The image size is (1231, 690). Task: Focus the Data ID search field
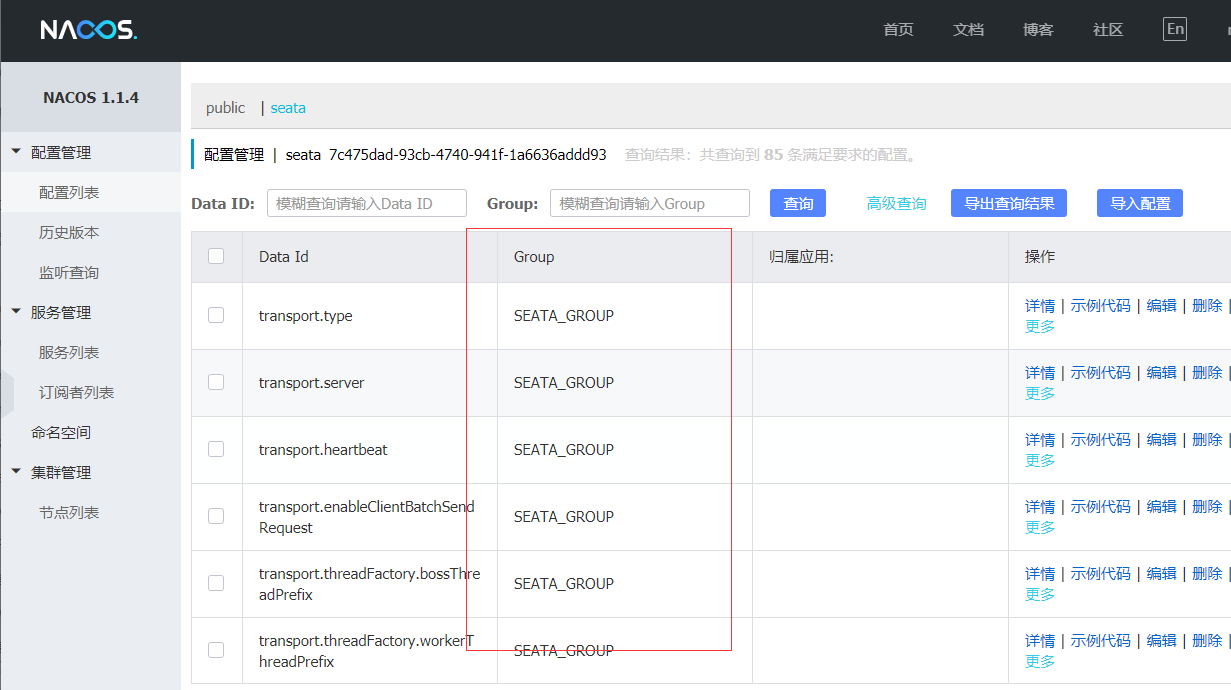367,203
